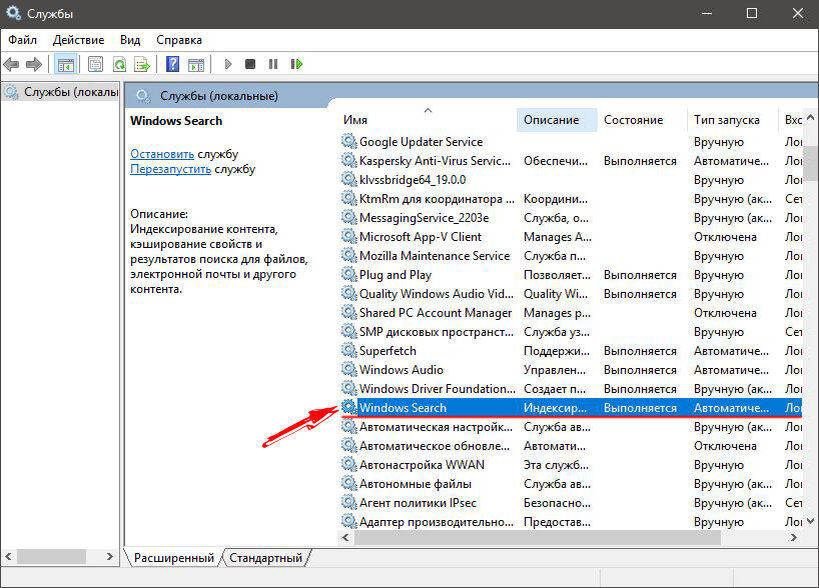
Task: Click the Остановить service link
Action: (162, 154)
